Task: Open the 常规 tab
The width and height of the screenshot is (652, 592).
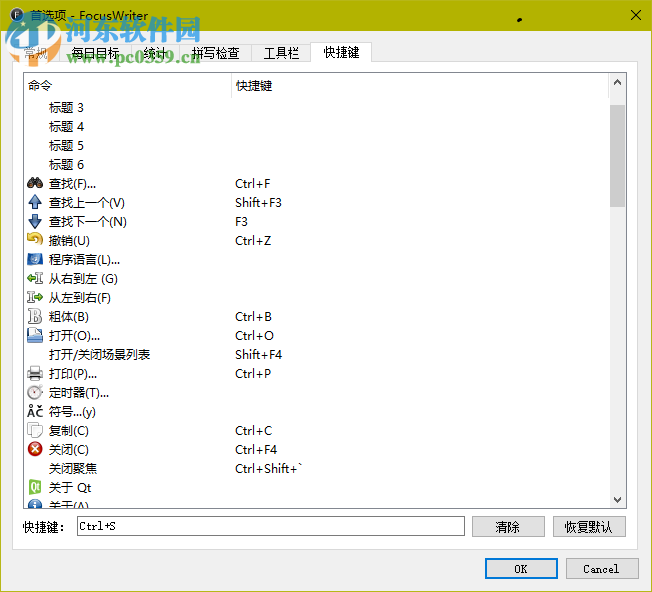Action: pyautogui.click(x=36, y=53)
